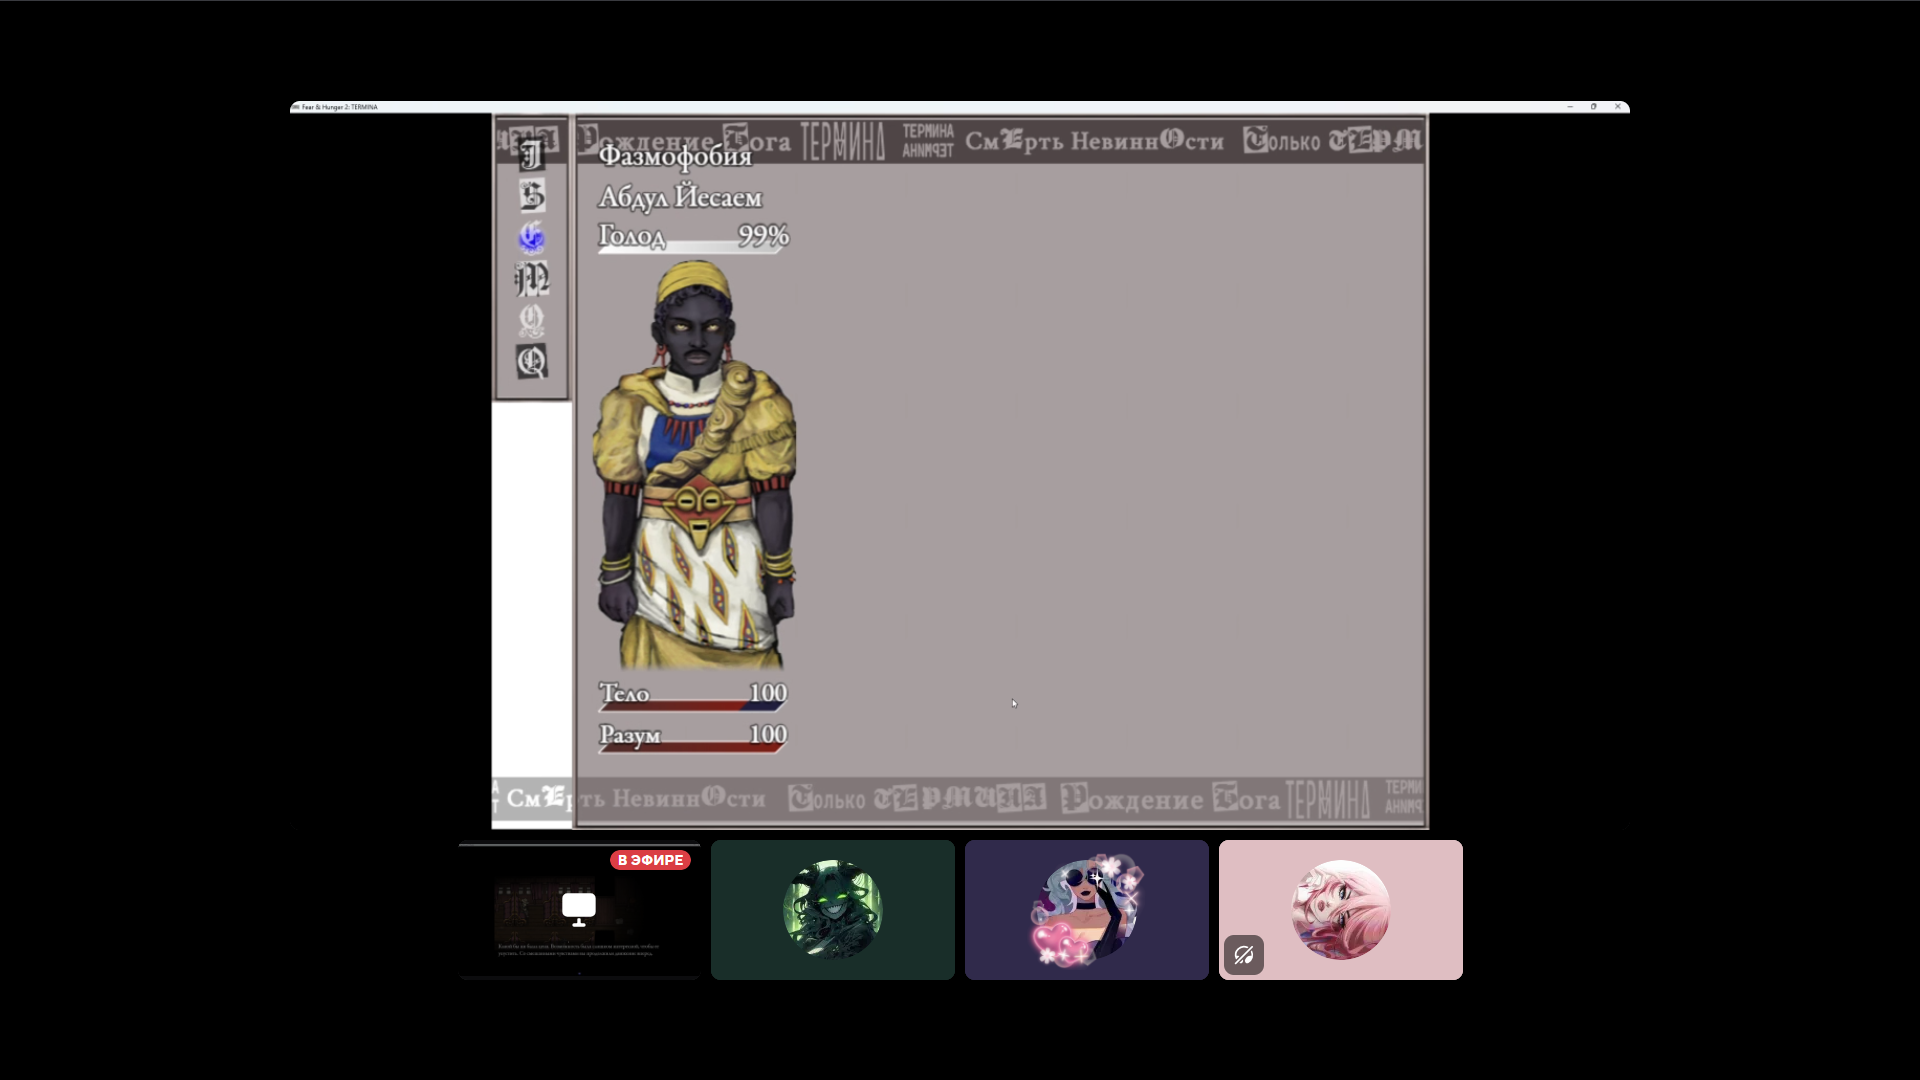Select the 'I' menu letter icon
This screenshot has width=1920, height=1080.
(x=532, y=155)
